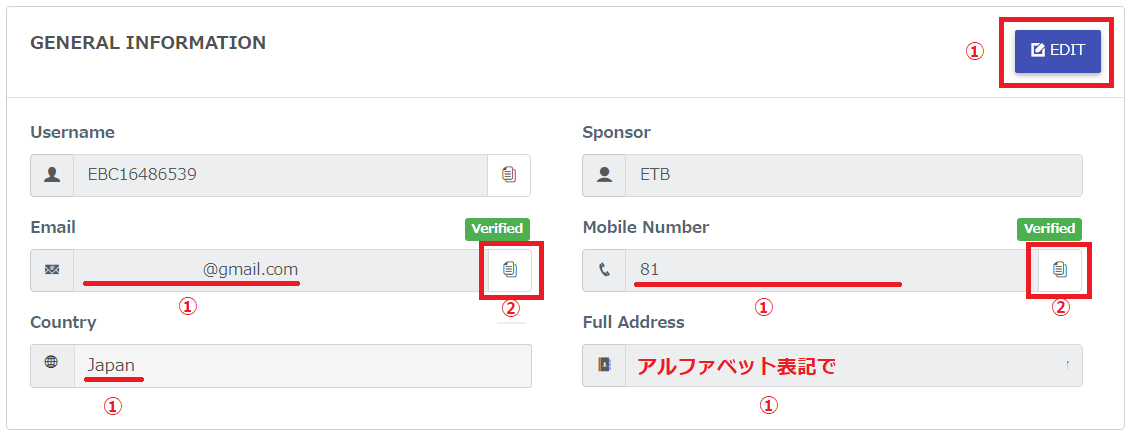1135x441 pixels.
Task: Click the person icon beside Sponsor field
Action: coord(604,175)
